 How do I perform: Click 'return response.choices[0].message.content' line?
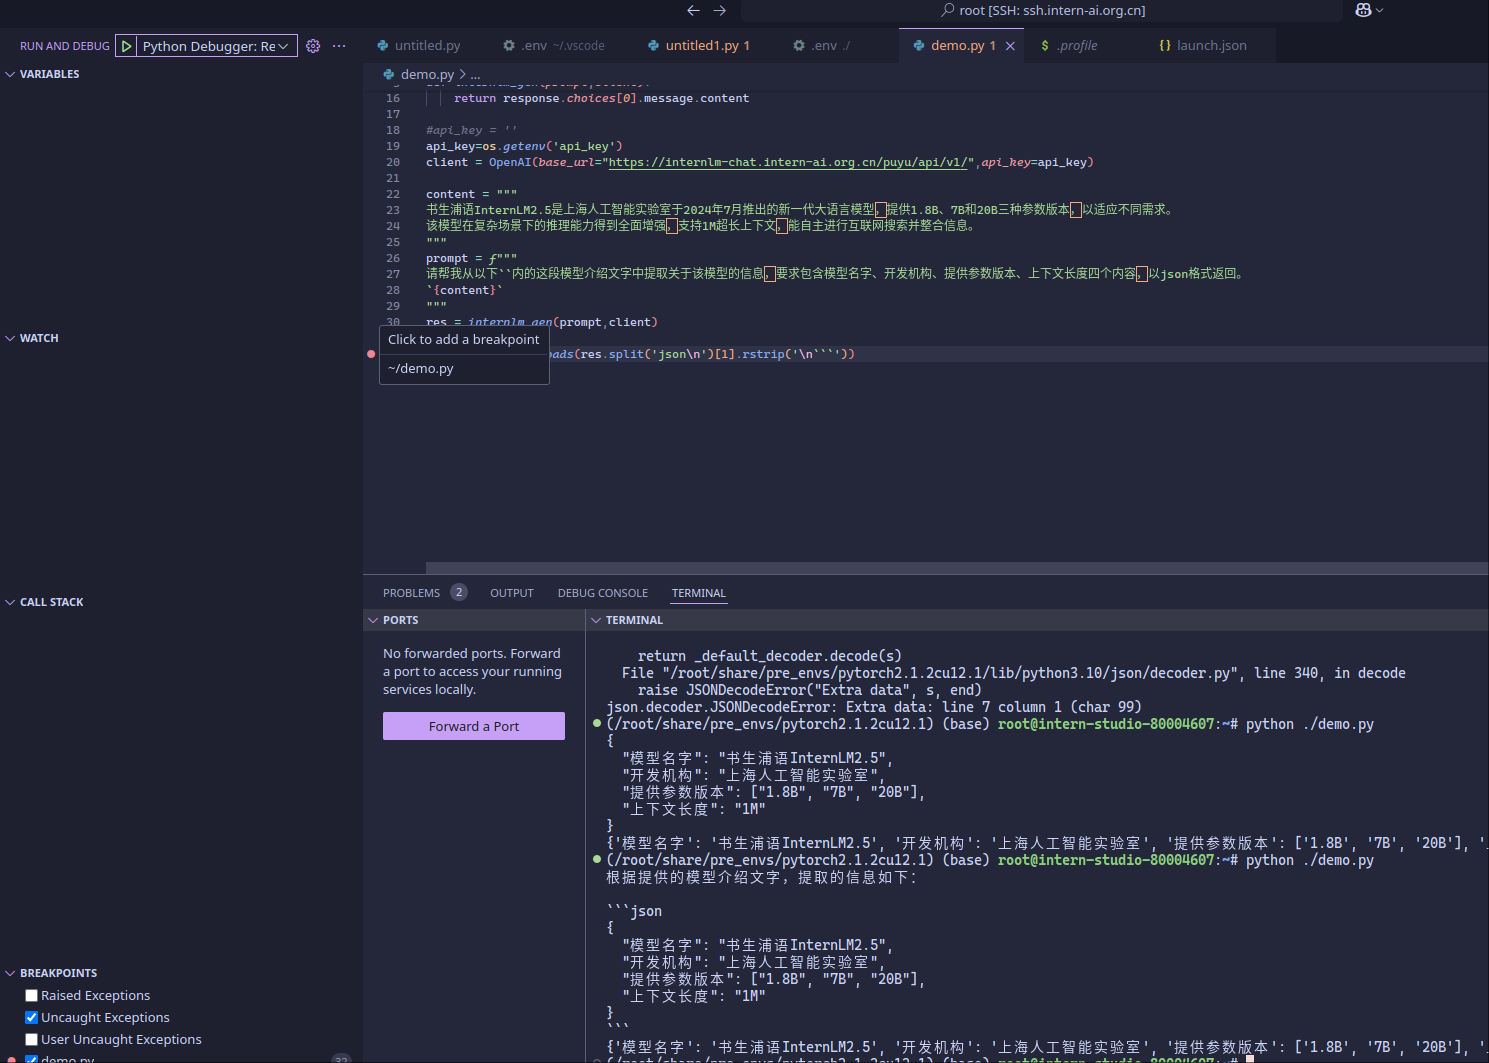(x=601, y=98)
